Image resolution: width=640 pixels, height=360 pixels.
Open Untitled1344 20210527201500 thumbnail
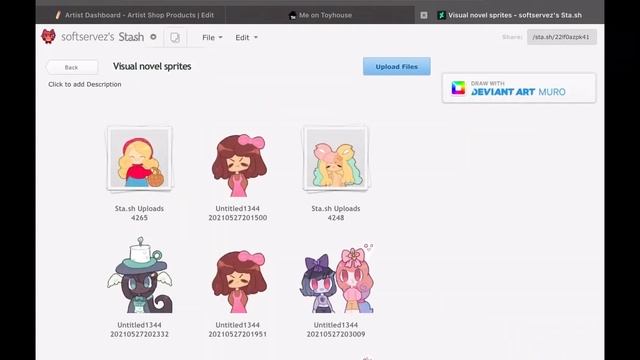[x=238, y=165]
